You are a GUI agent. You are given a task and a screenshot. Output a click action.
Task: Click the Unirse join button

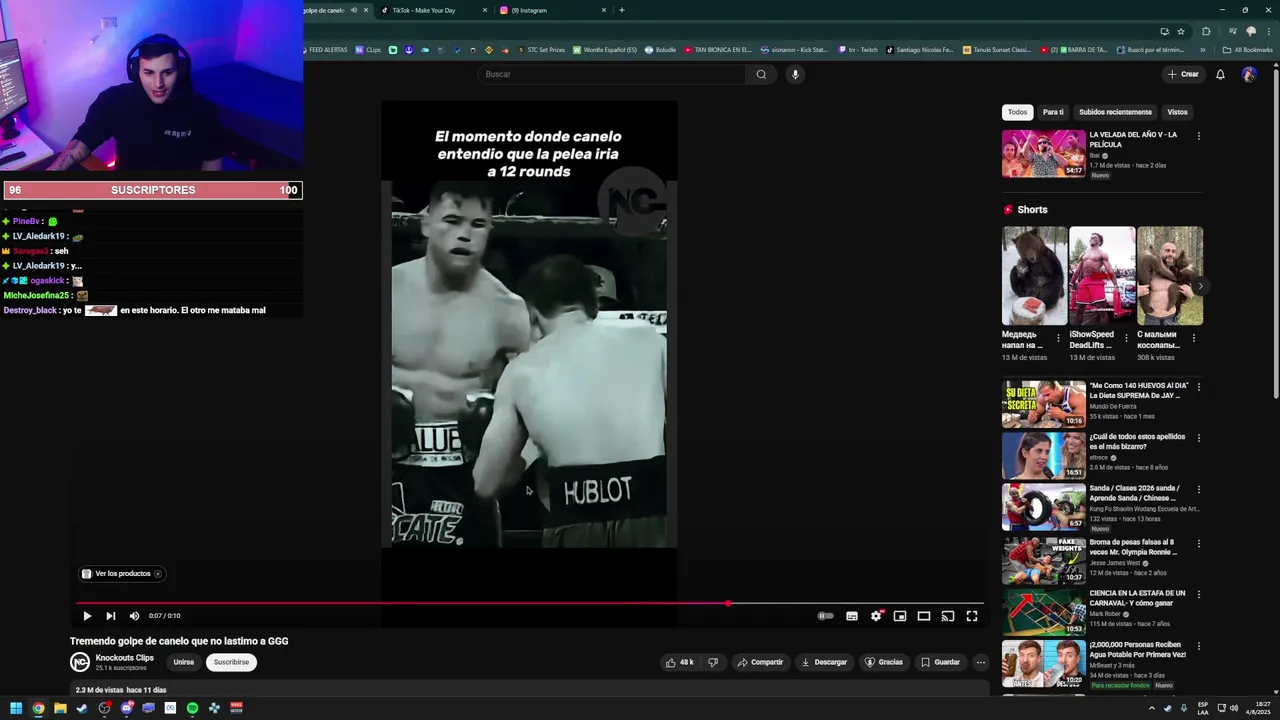184,662
